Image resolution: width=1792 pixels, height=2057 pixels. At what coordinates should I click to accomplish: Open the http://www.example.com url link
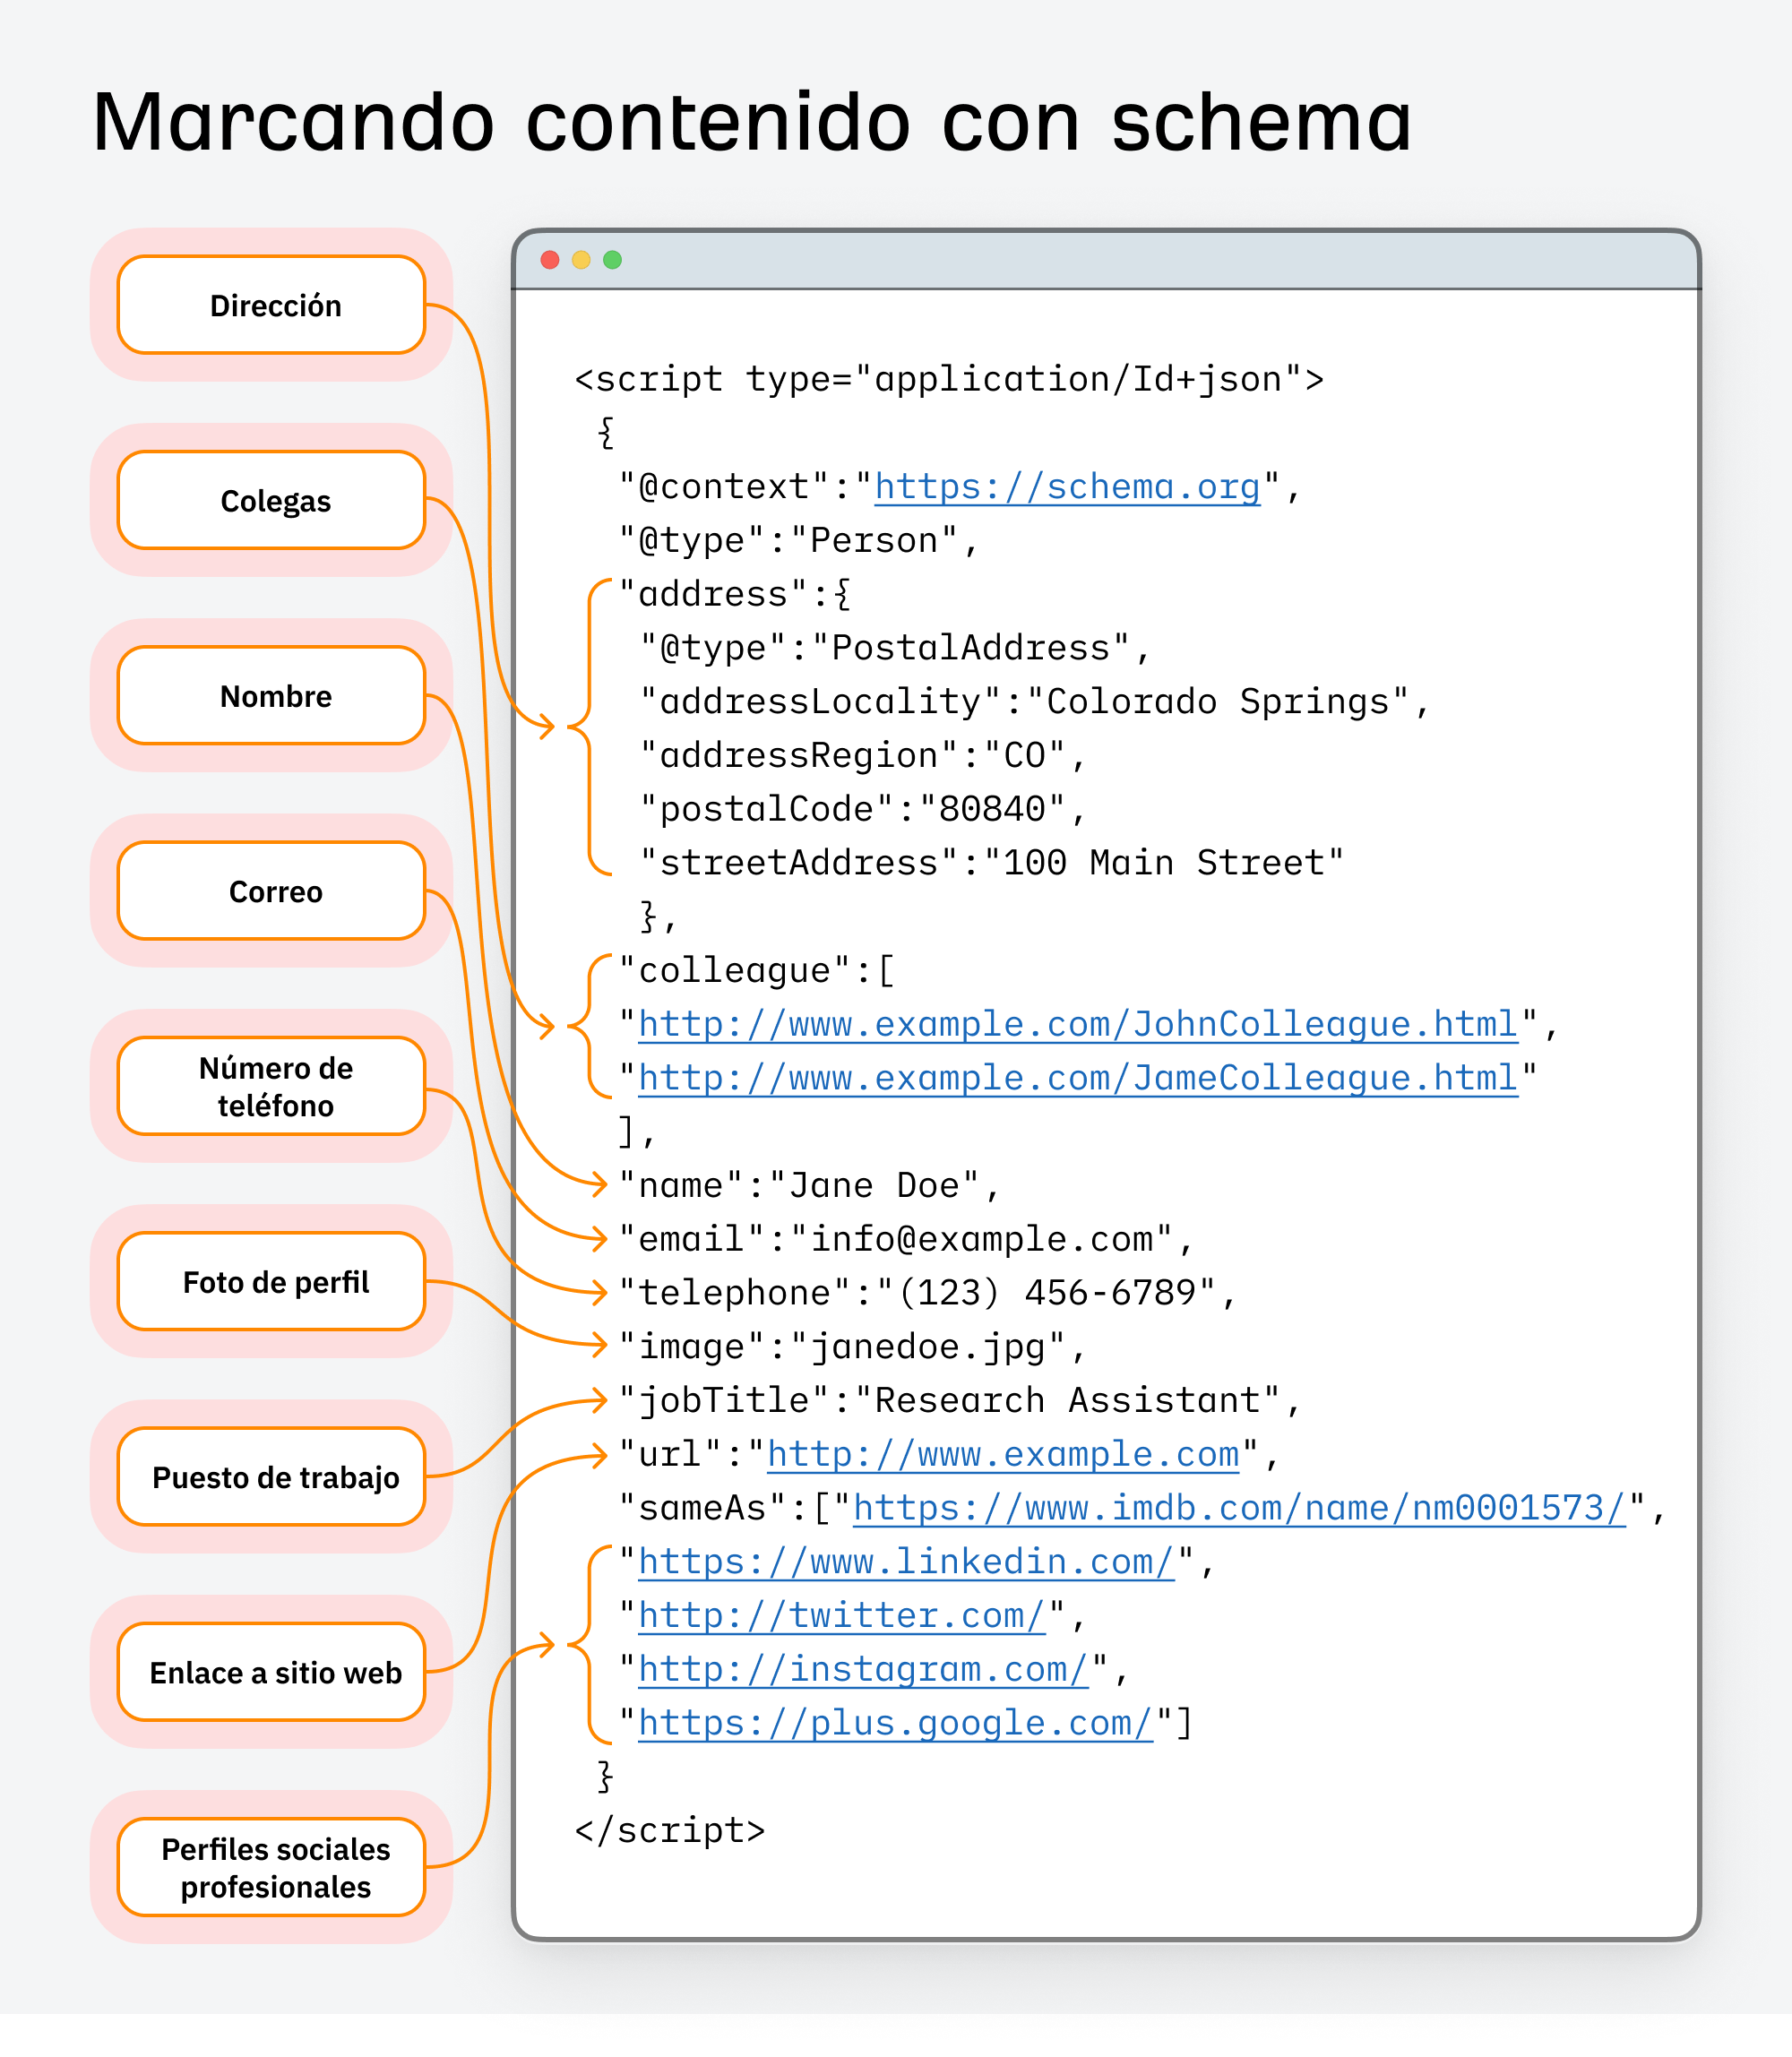pos(1003,1455)
